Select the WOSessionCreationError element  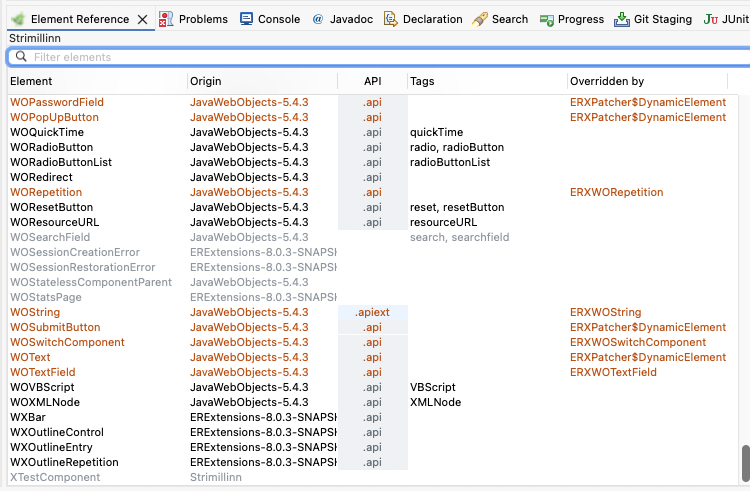click(x=75, y=252)
